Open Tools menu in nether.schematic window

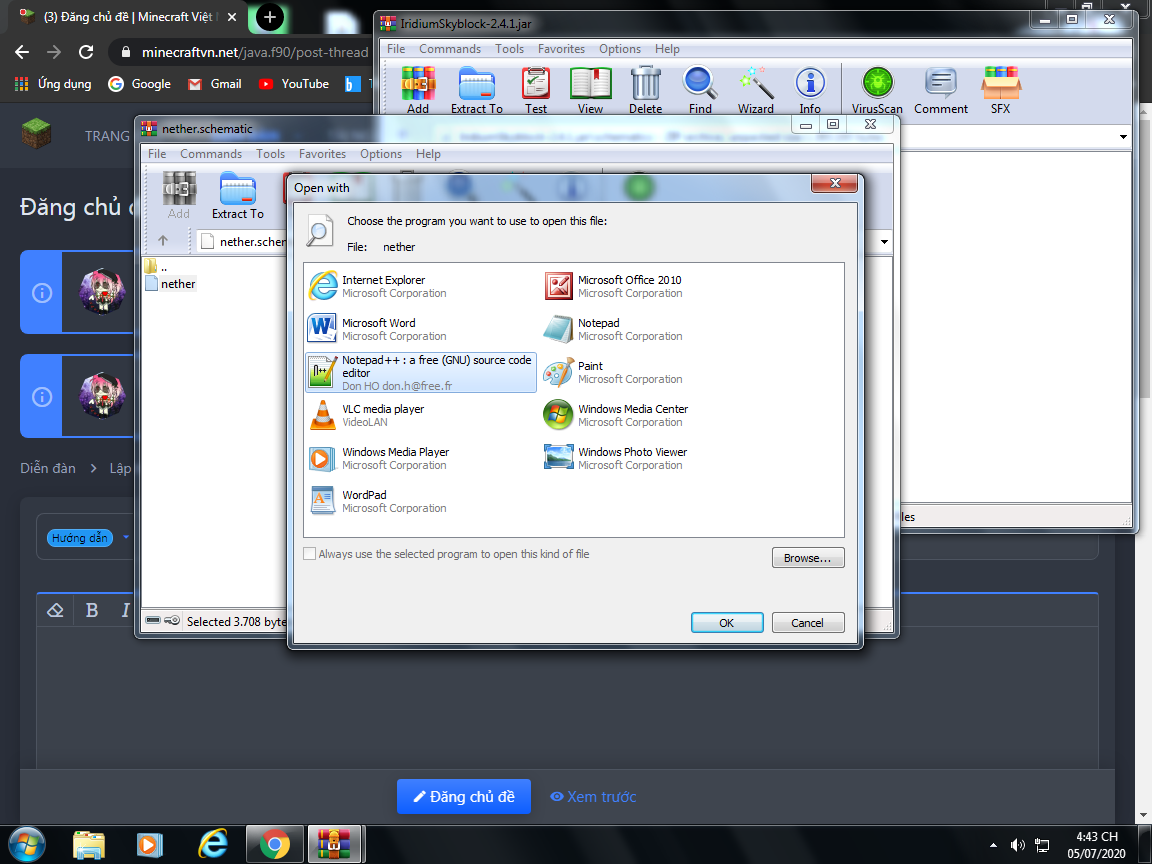pyautogui.click(x=270, y=154)
